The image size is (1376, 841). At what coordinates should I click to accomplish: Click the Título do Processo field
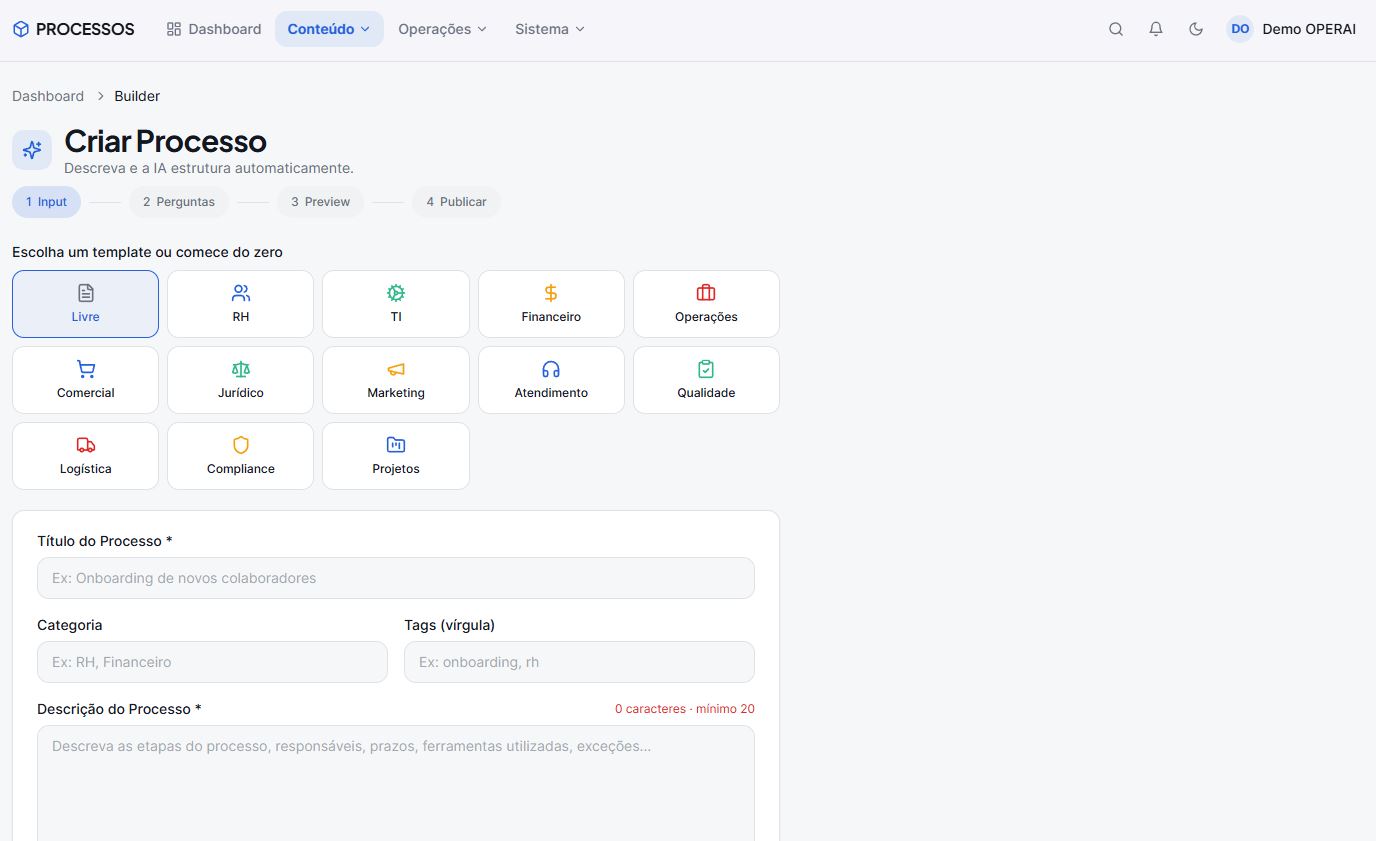pos(396,578)
